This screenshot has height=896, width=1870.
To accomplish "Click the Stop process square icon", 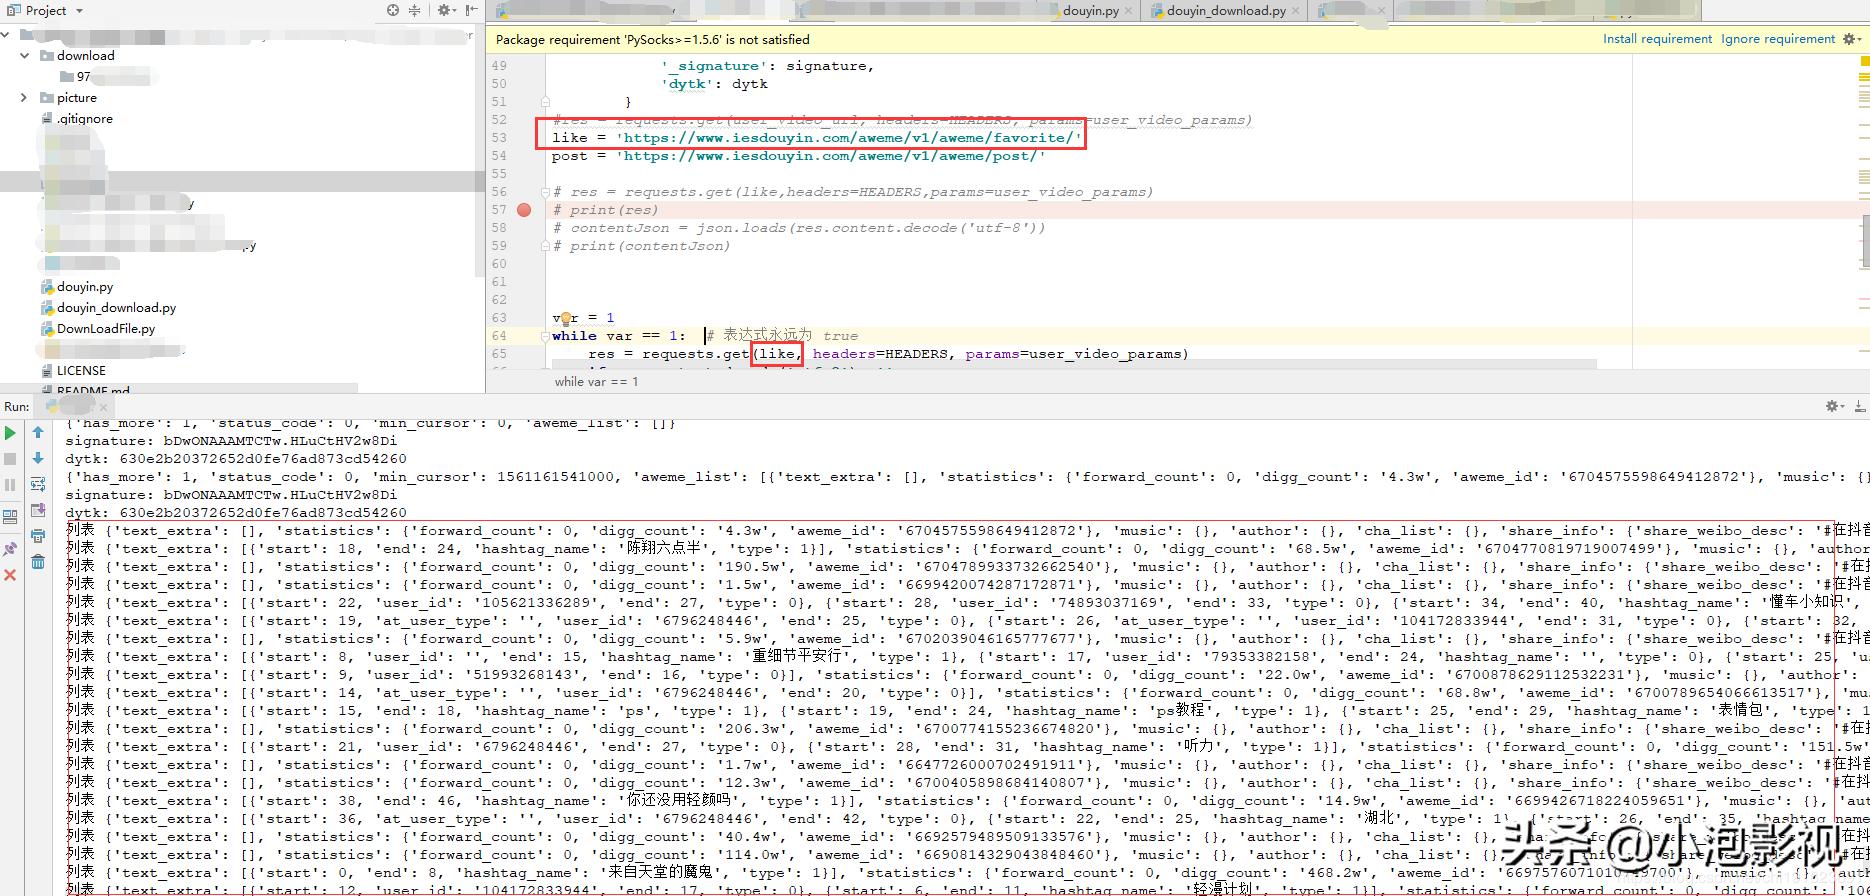I will pos(10,459).
